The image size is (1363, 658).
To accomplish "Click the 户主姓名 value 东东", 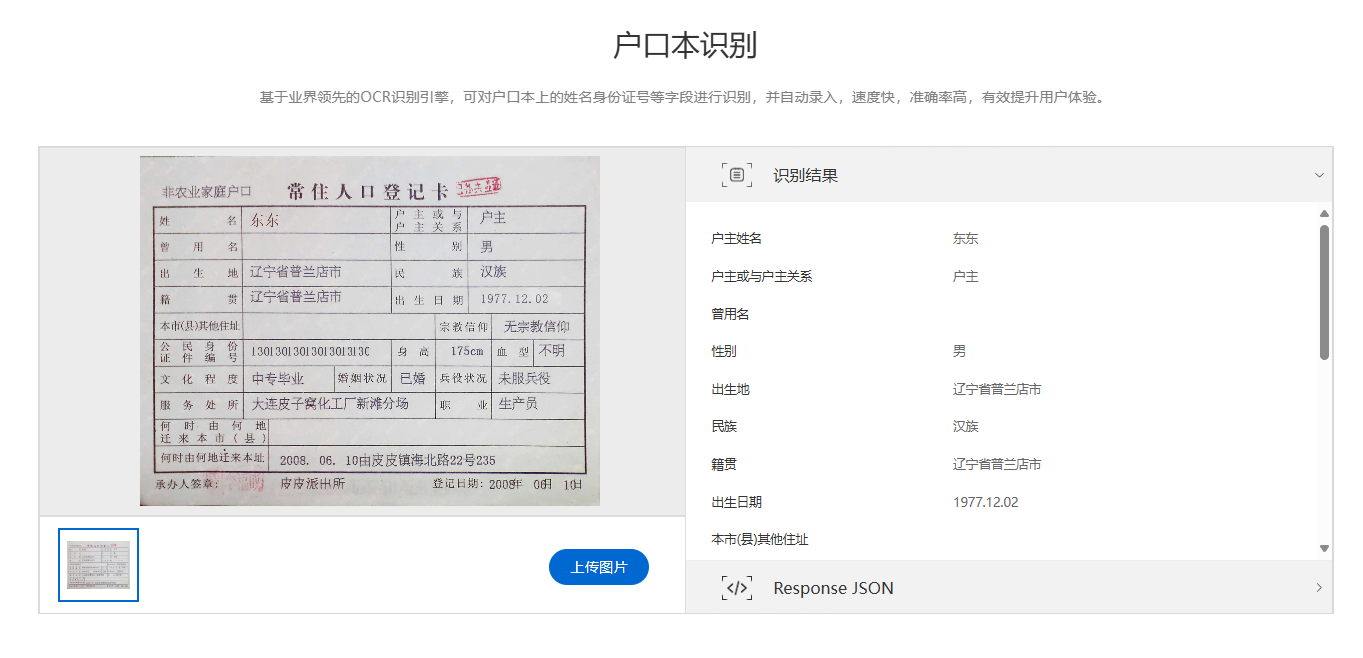I will [965, 239].
